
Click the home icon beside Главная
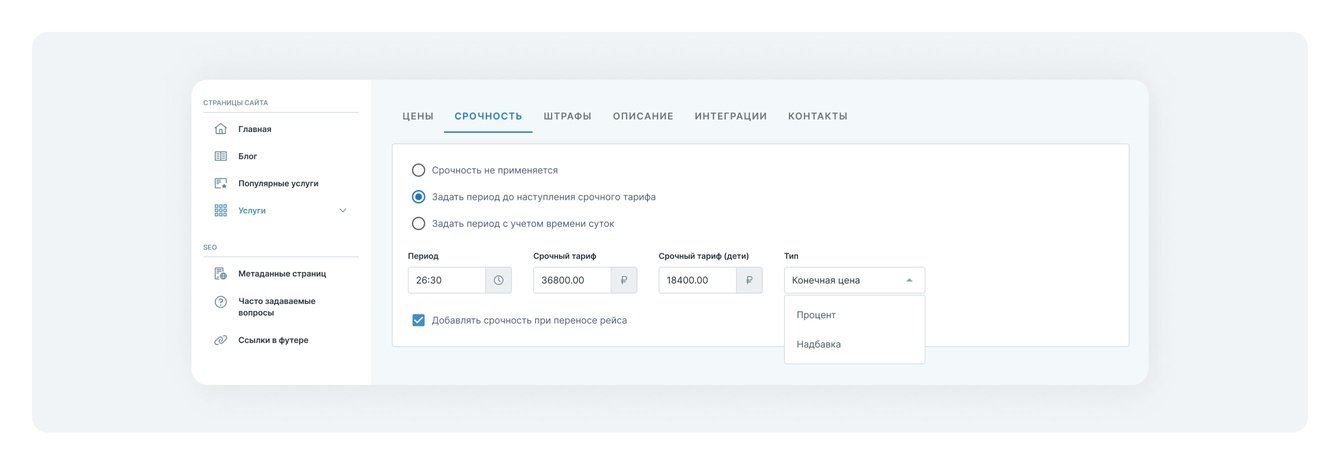[221, 129]
